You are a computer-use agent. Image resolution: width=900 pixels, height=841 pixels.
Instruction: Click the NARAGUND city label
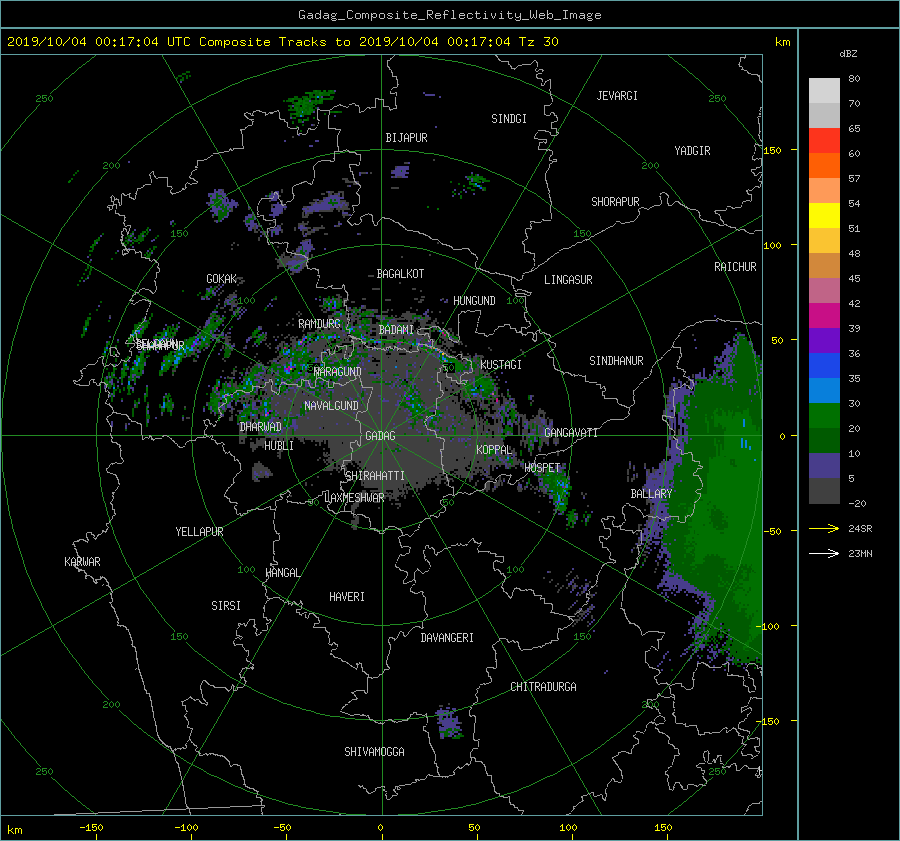pos(338,372)
